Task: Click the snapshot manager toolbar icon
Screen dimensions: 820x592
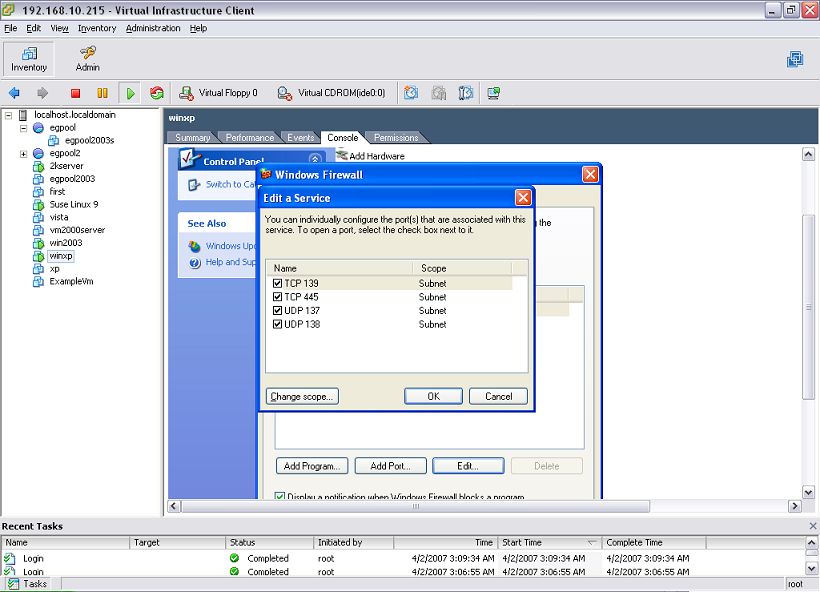Action: coord(465,93)
